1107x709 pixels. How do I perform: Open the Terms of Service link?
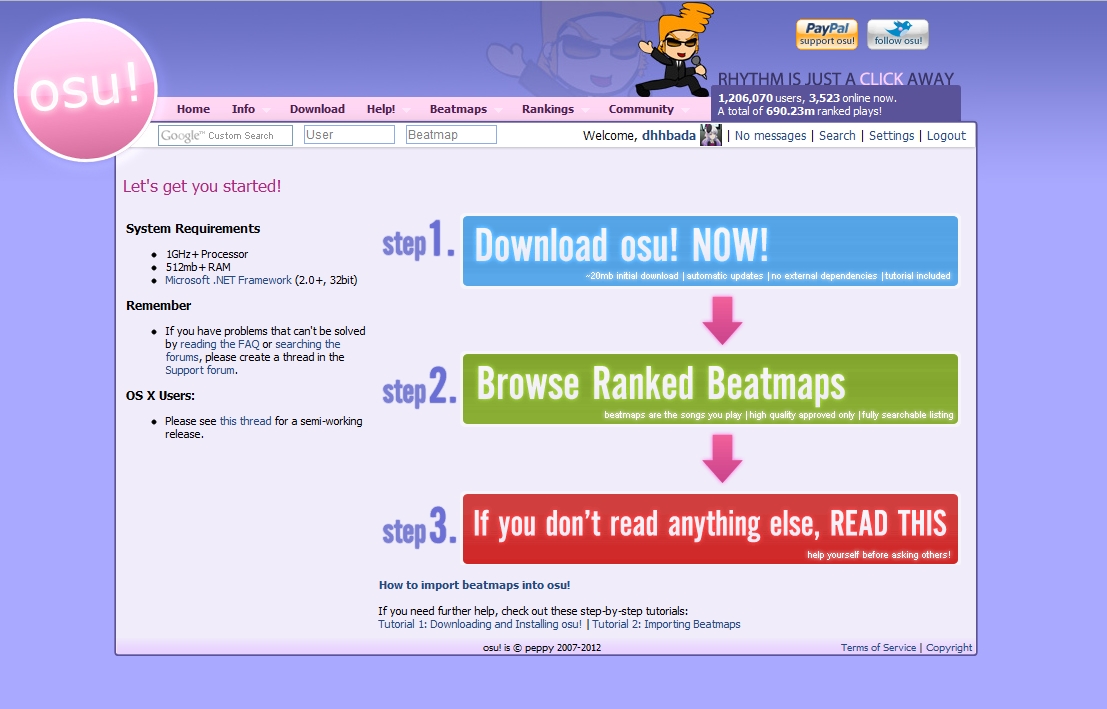click(x=878, y=648)
